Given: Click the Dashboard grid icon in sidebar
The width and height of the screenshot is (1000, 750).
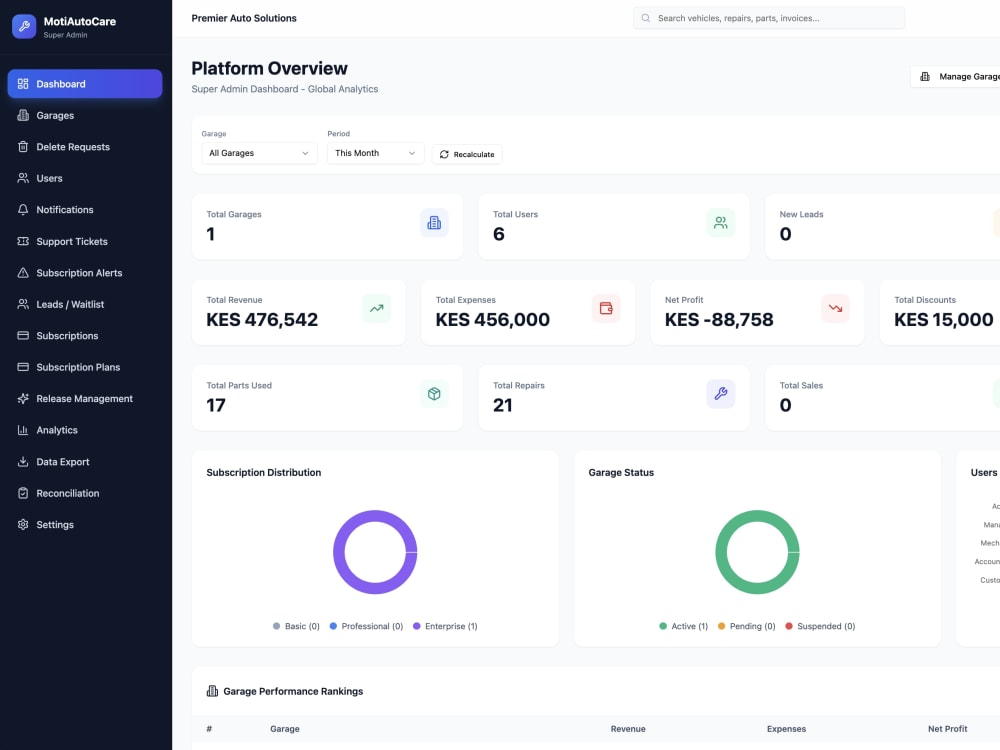Looking at the screenshot, I should click(23, 84).
